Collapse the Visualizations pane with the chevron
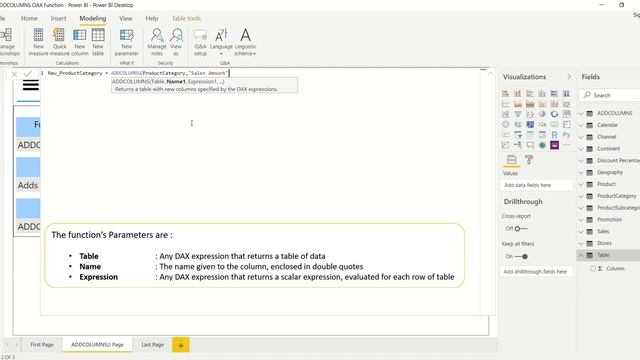 (x=569, y=77)
